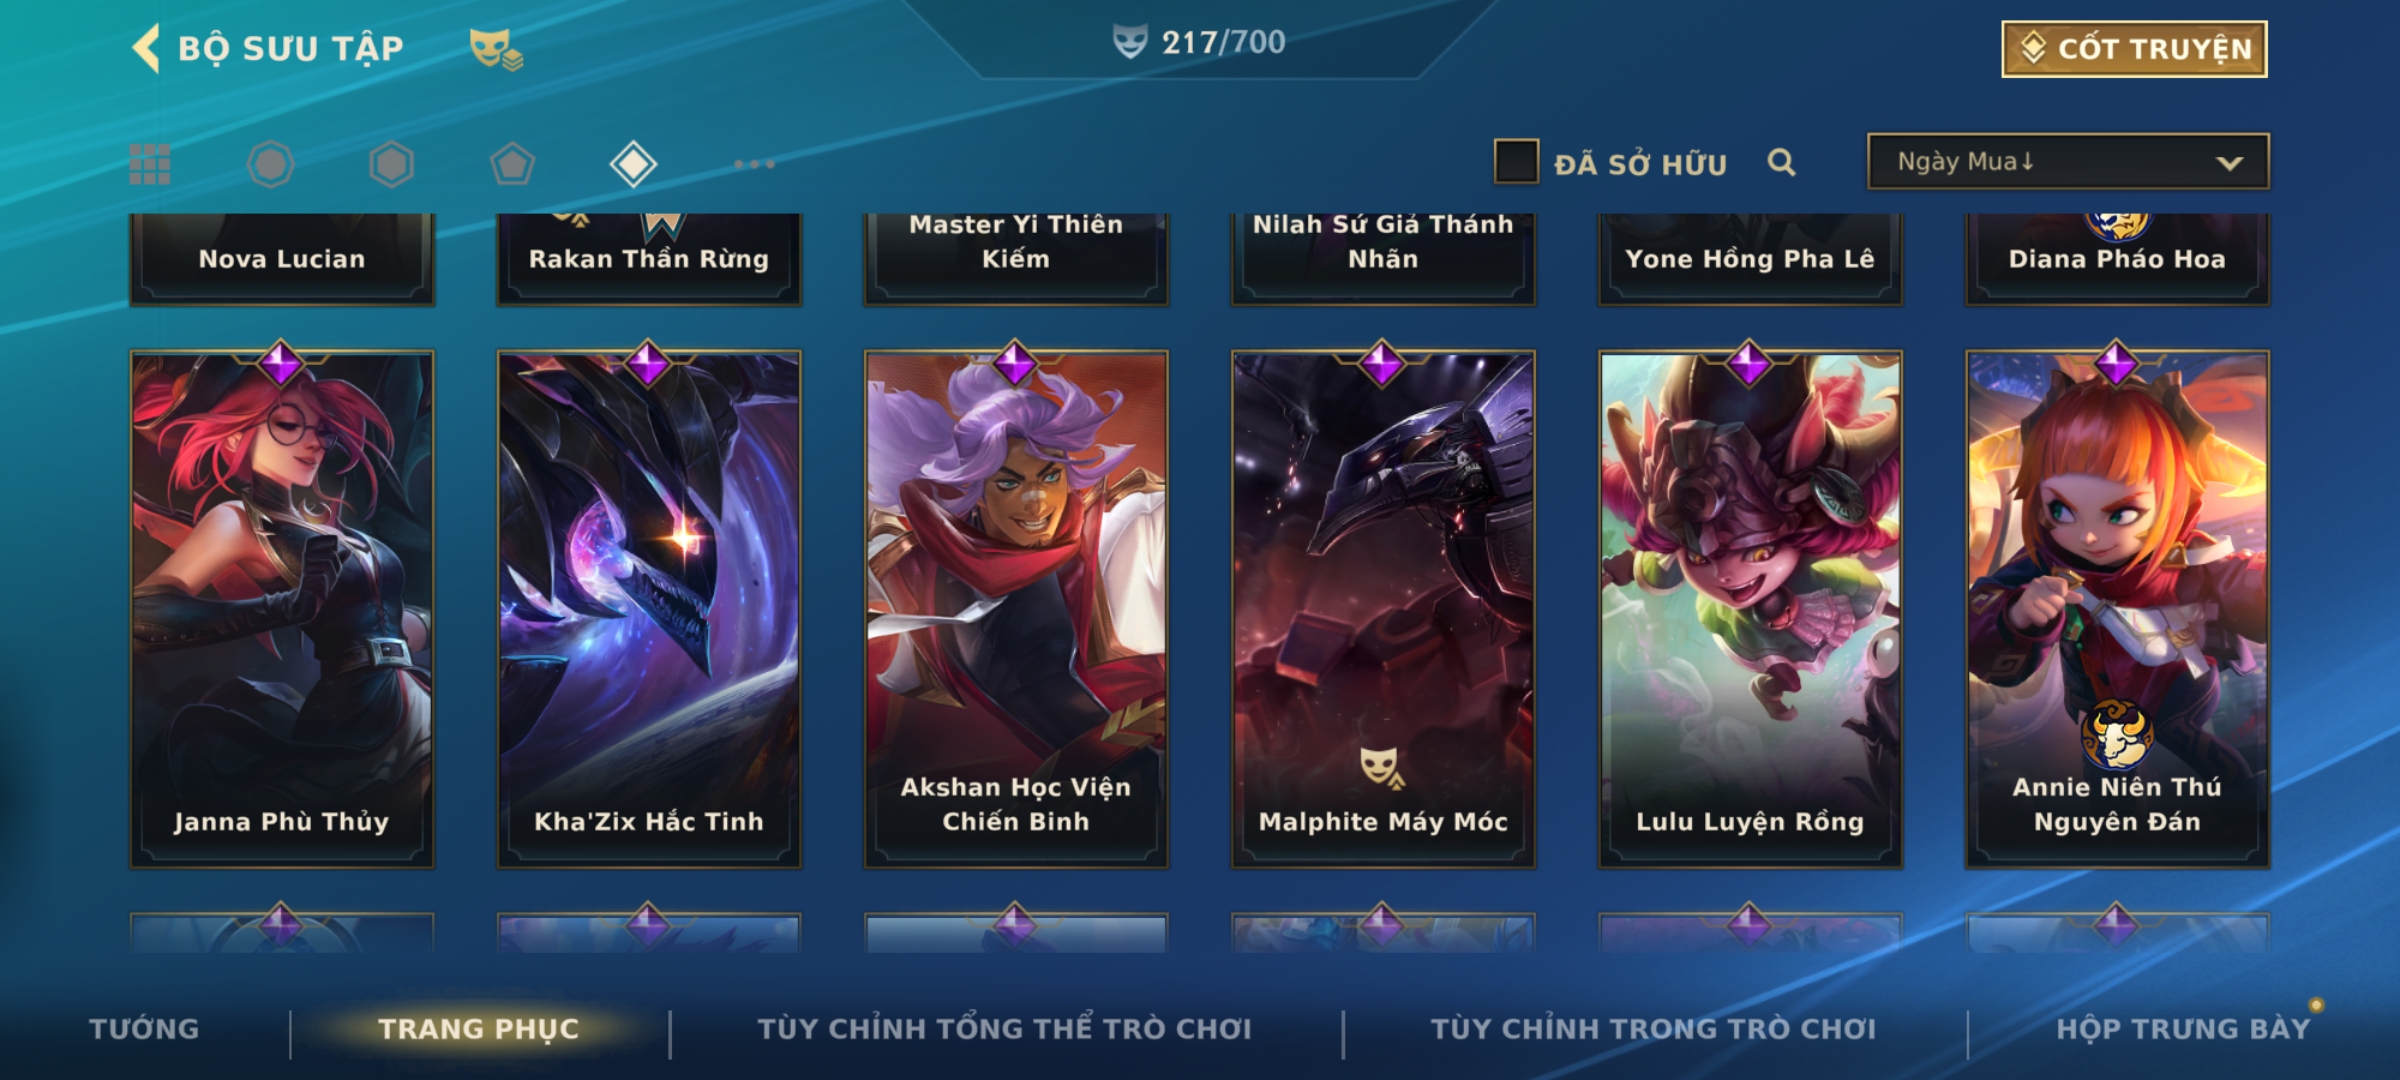Open the Ngày Mua sort dropdown
The image size is (2400, 1080).
coord(2068,161)
